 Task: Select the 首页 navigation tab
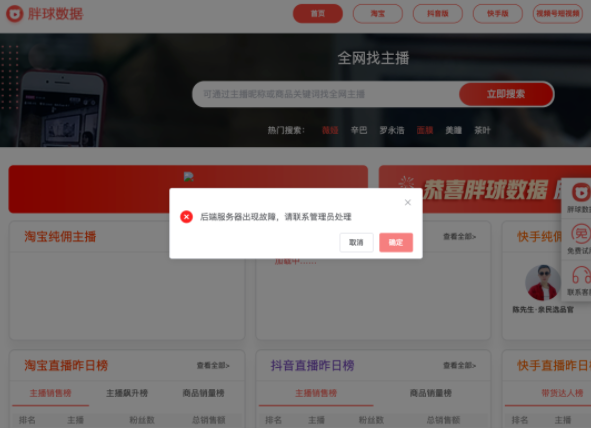[x=318, y=14]
